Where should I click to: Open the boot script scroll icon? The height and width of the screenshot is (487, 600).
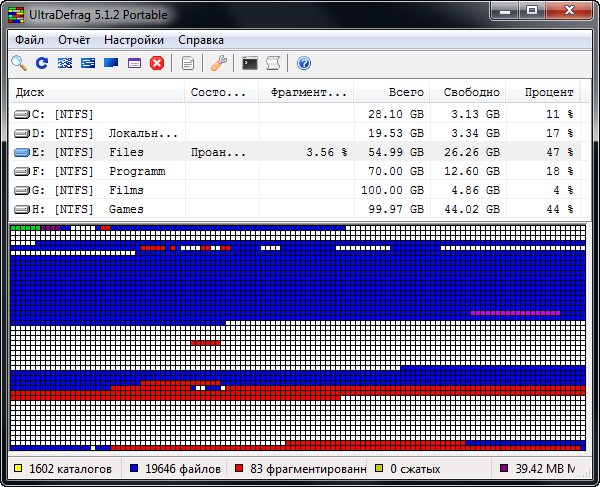[273, 63]
